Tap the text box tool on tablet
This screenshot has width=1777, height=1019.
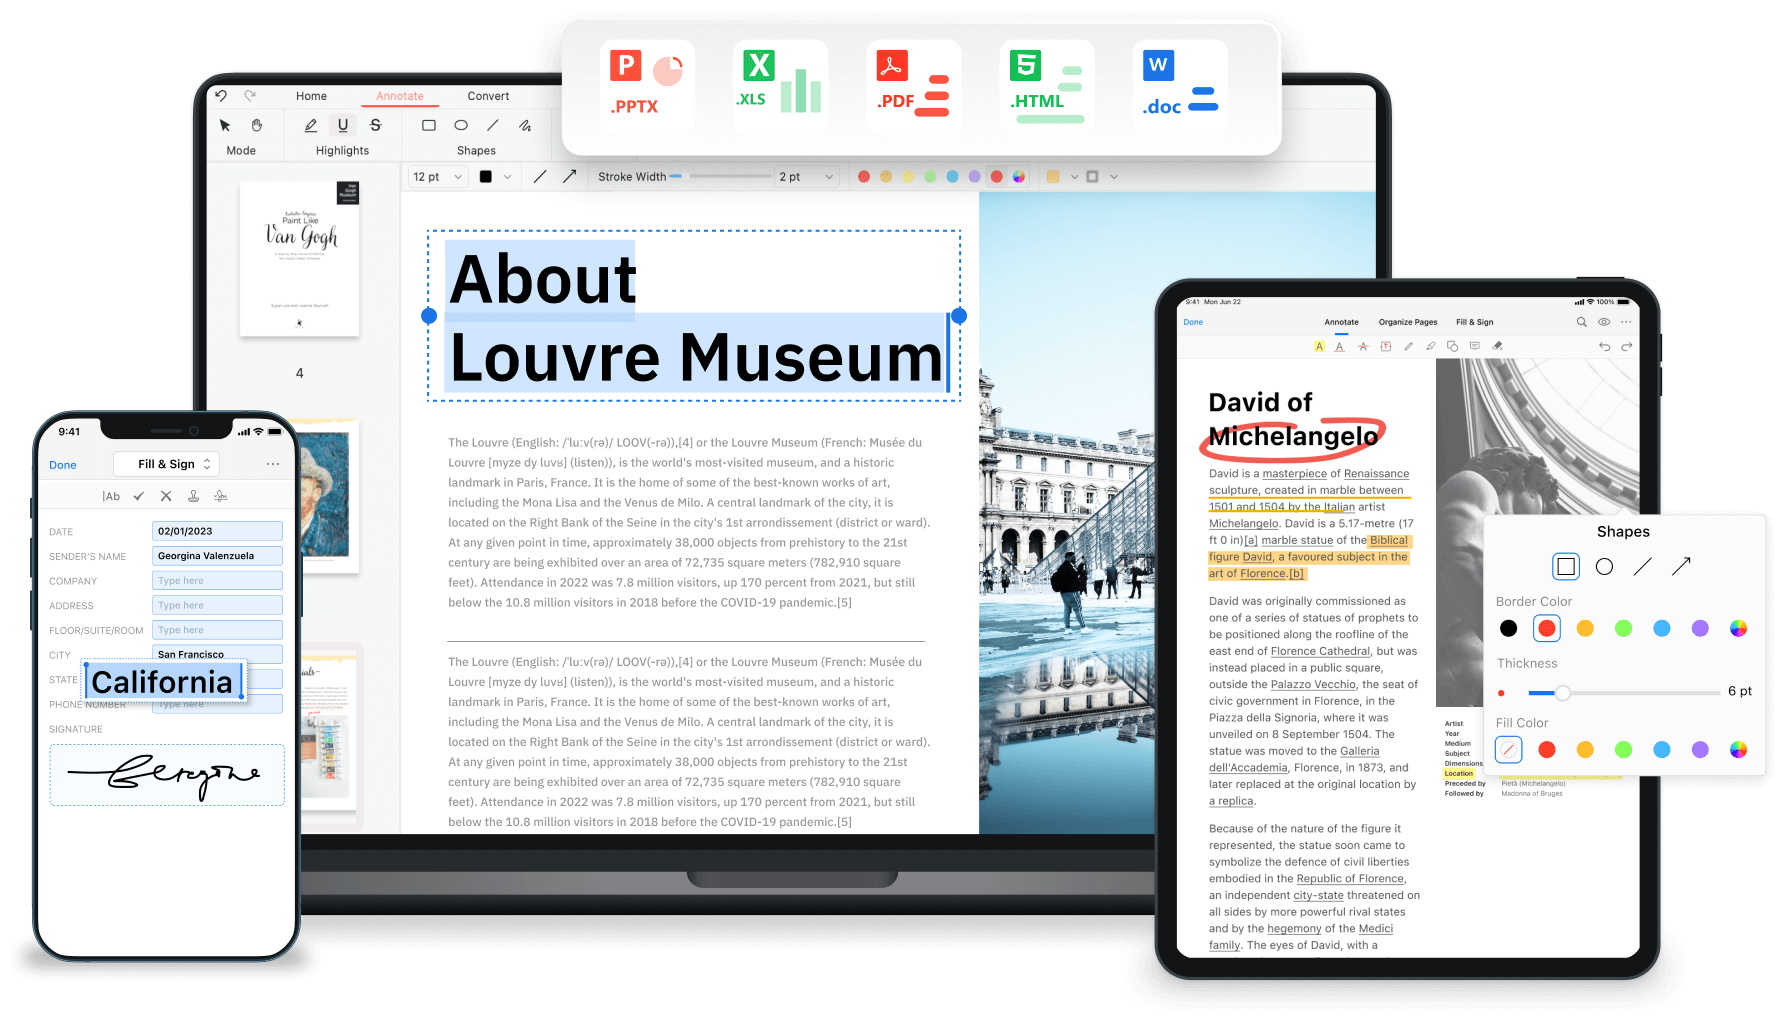click(1386, 347)
